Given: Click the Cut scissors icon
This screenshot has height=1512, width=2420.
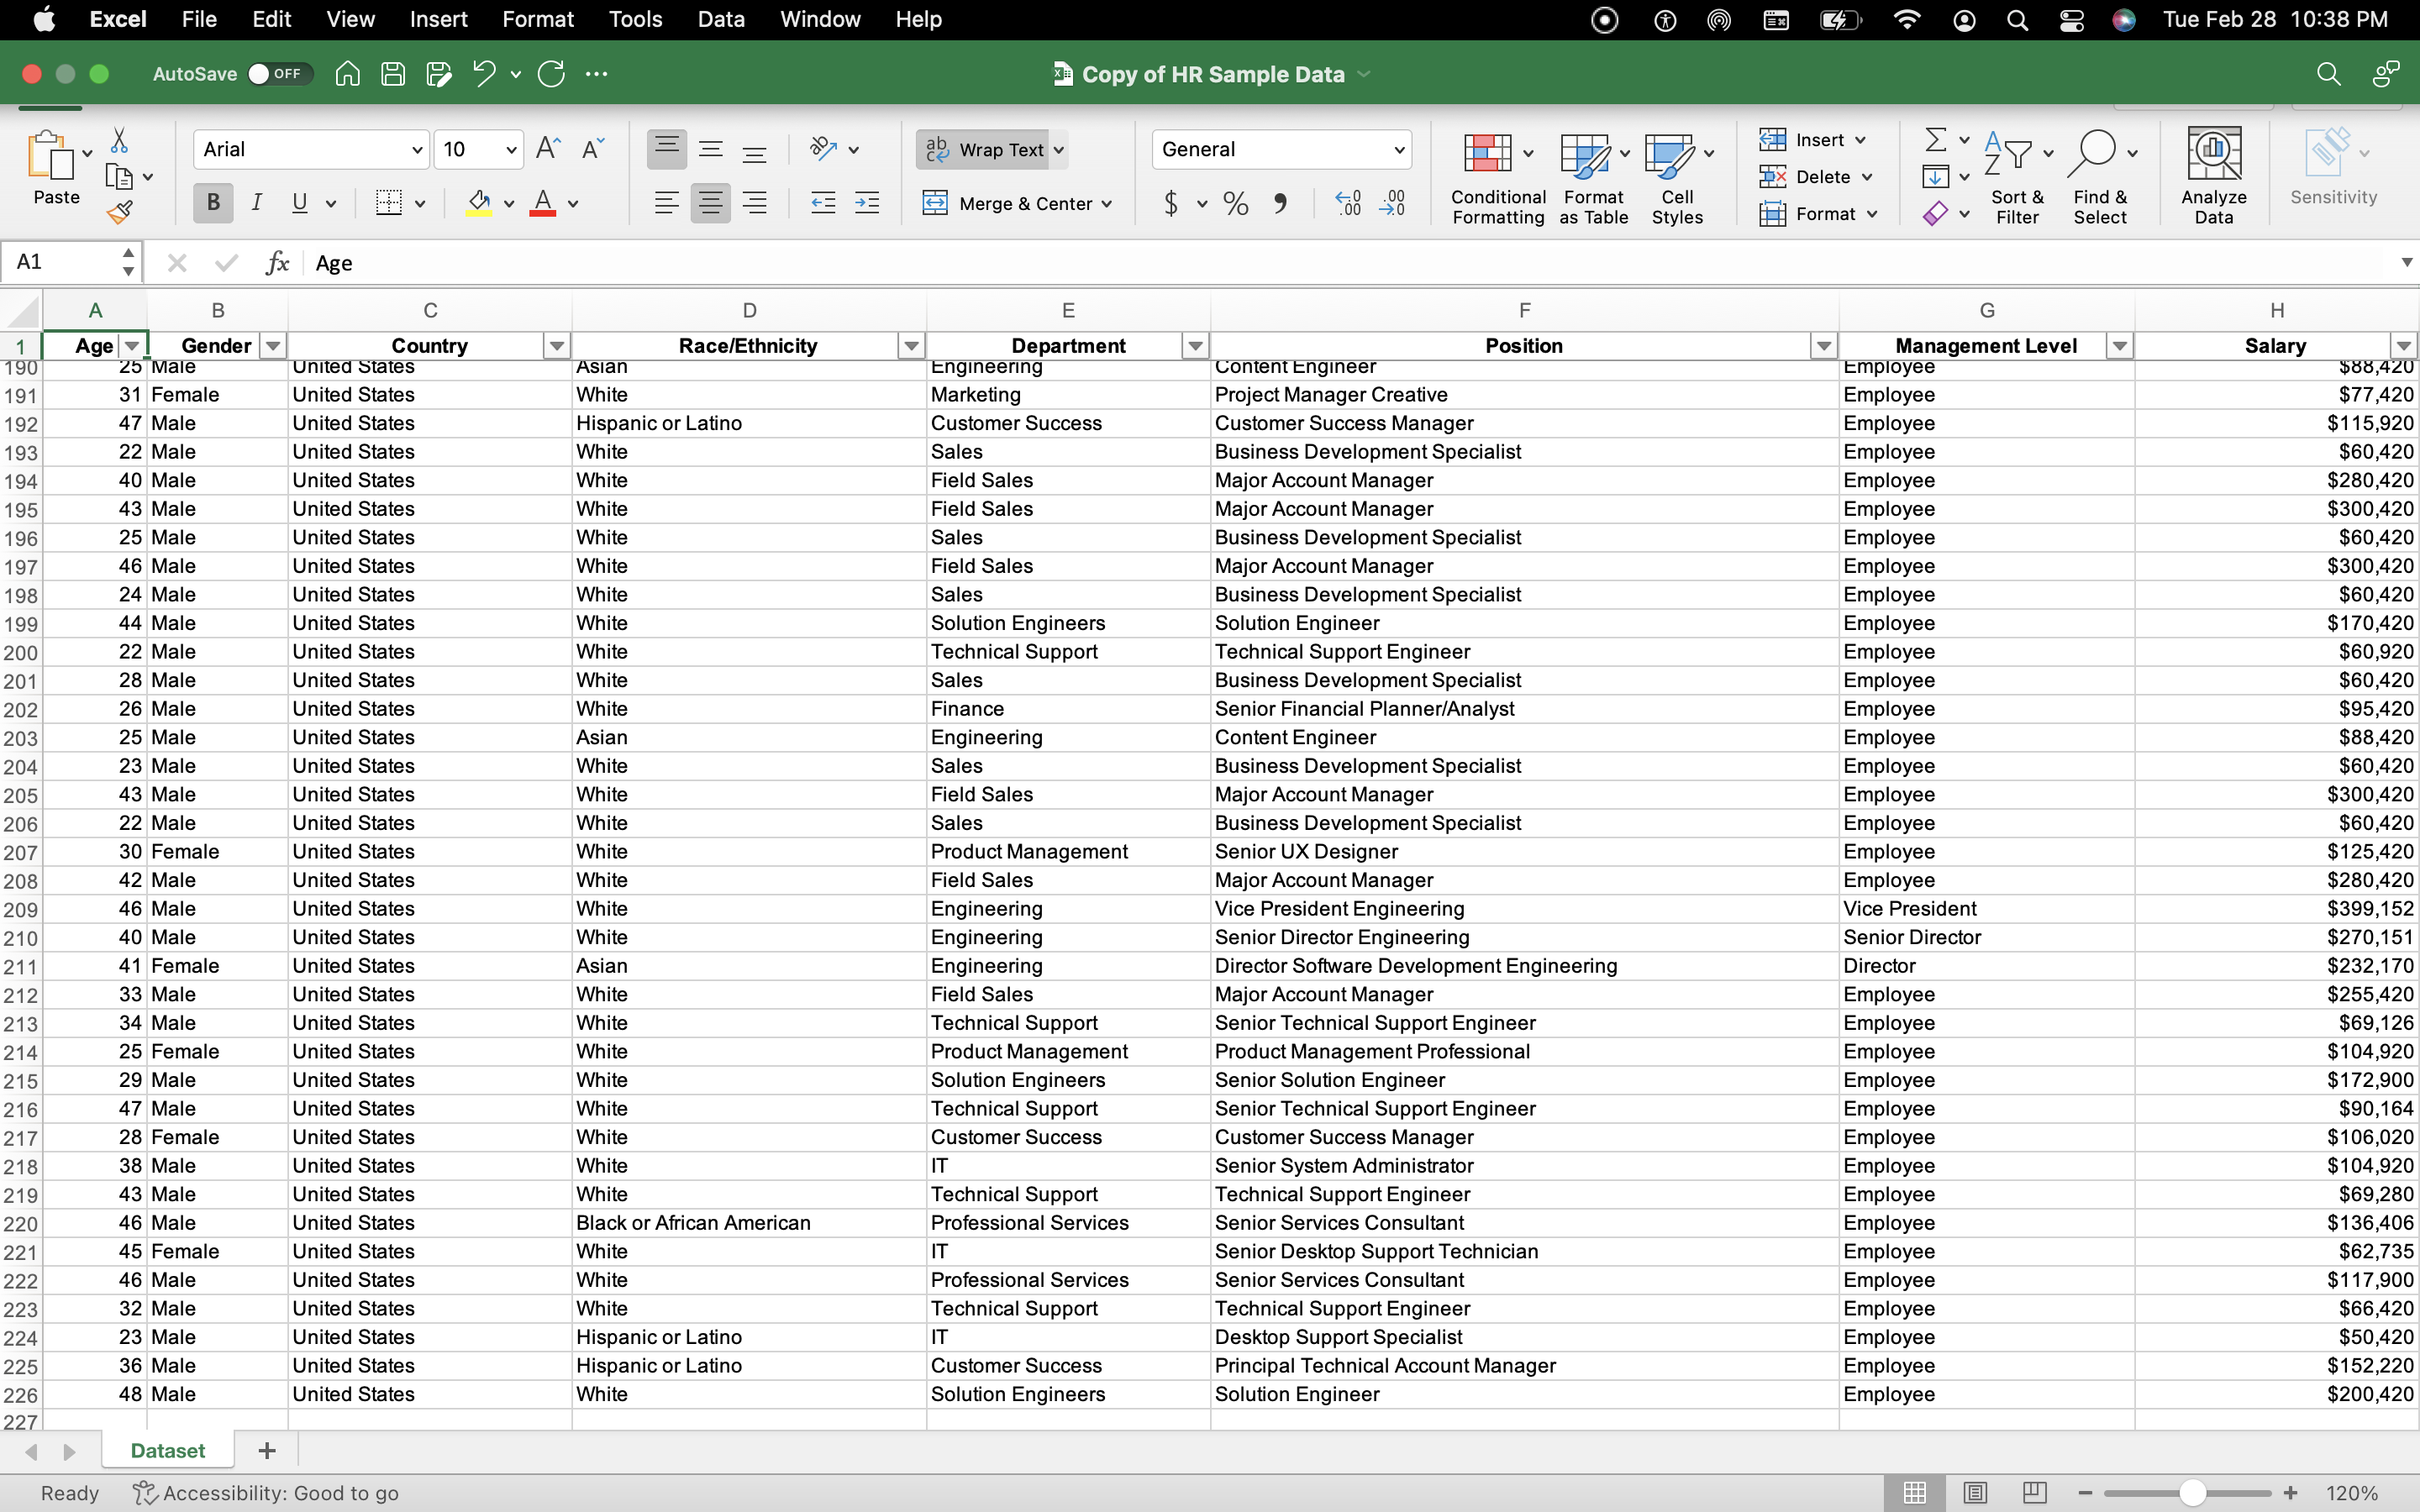Looking at the screenshot, I should coord(119,140).
